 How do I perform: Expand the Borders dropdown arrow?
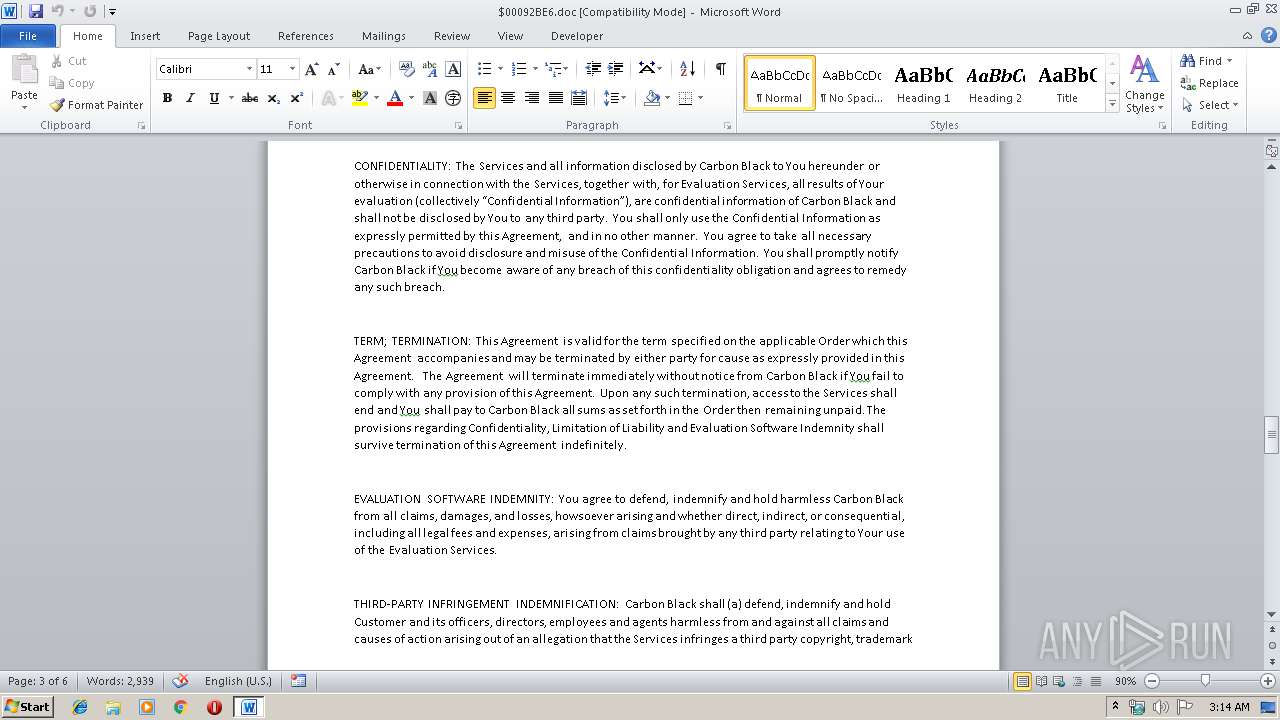tap(700, 98)
